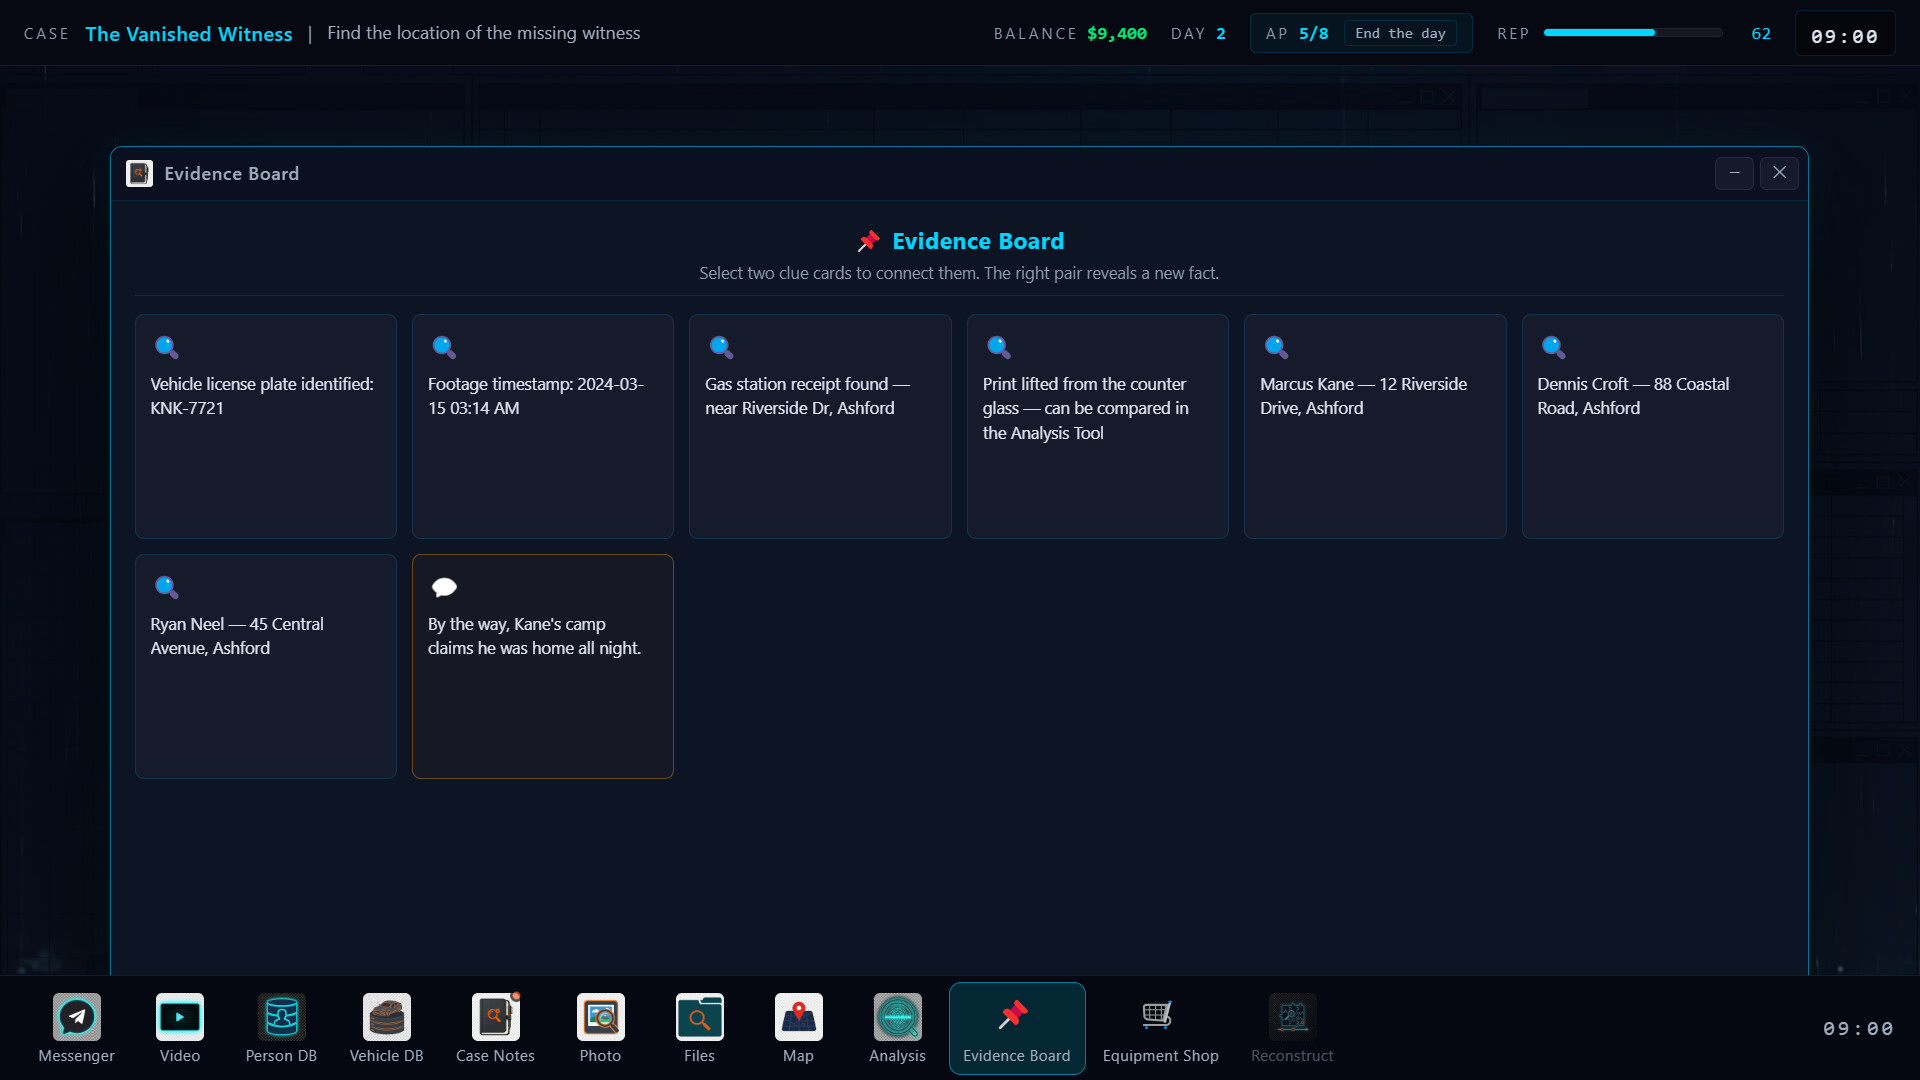Select the Marcus Kane address card
This screenshot has width=1920, height=1080.
pos(1375,427)
